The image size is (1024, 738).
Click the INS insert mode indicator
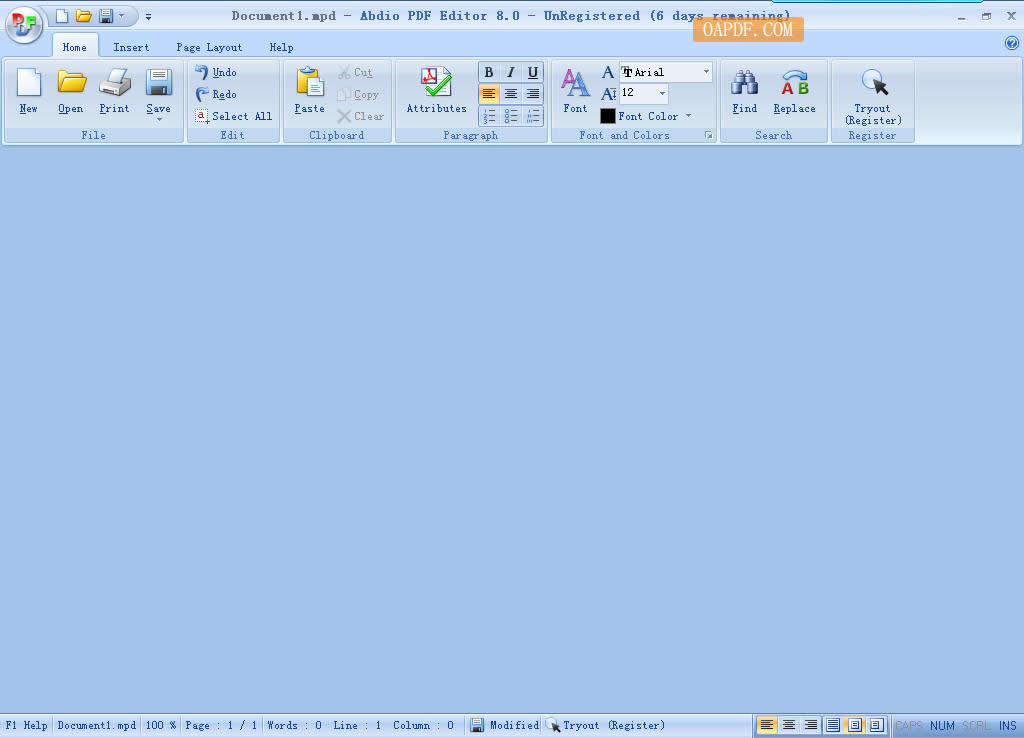pyautogui.click(x=1008, y=726)
